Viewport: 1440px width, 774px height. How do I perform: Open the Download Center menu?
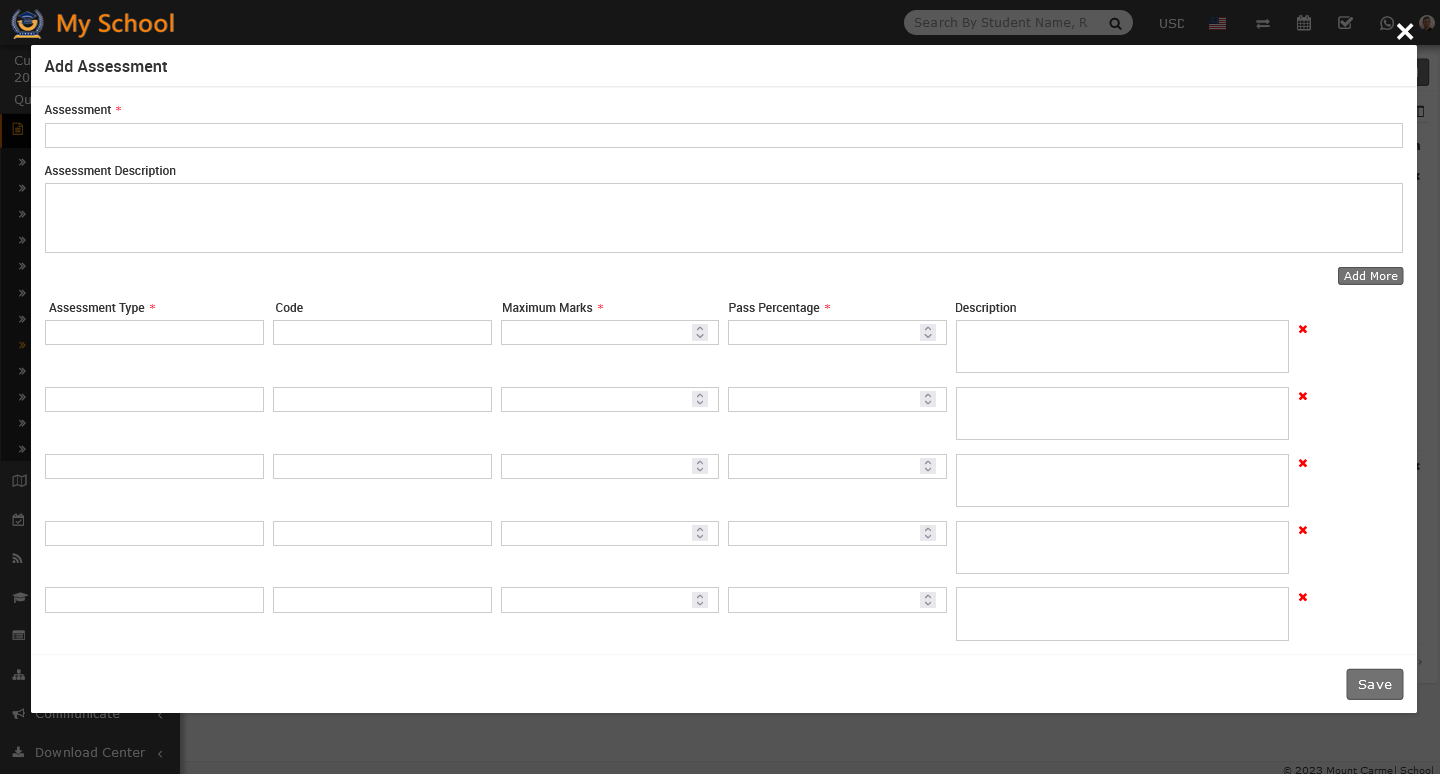90,753
